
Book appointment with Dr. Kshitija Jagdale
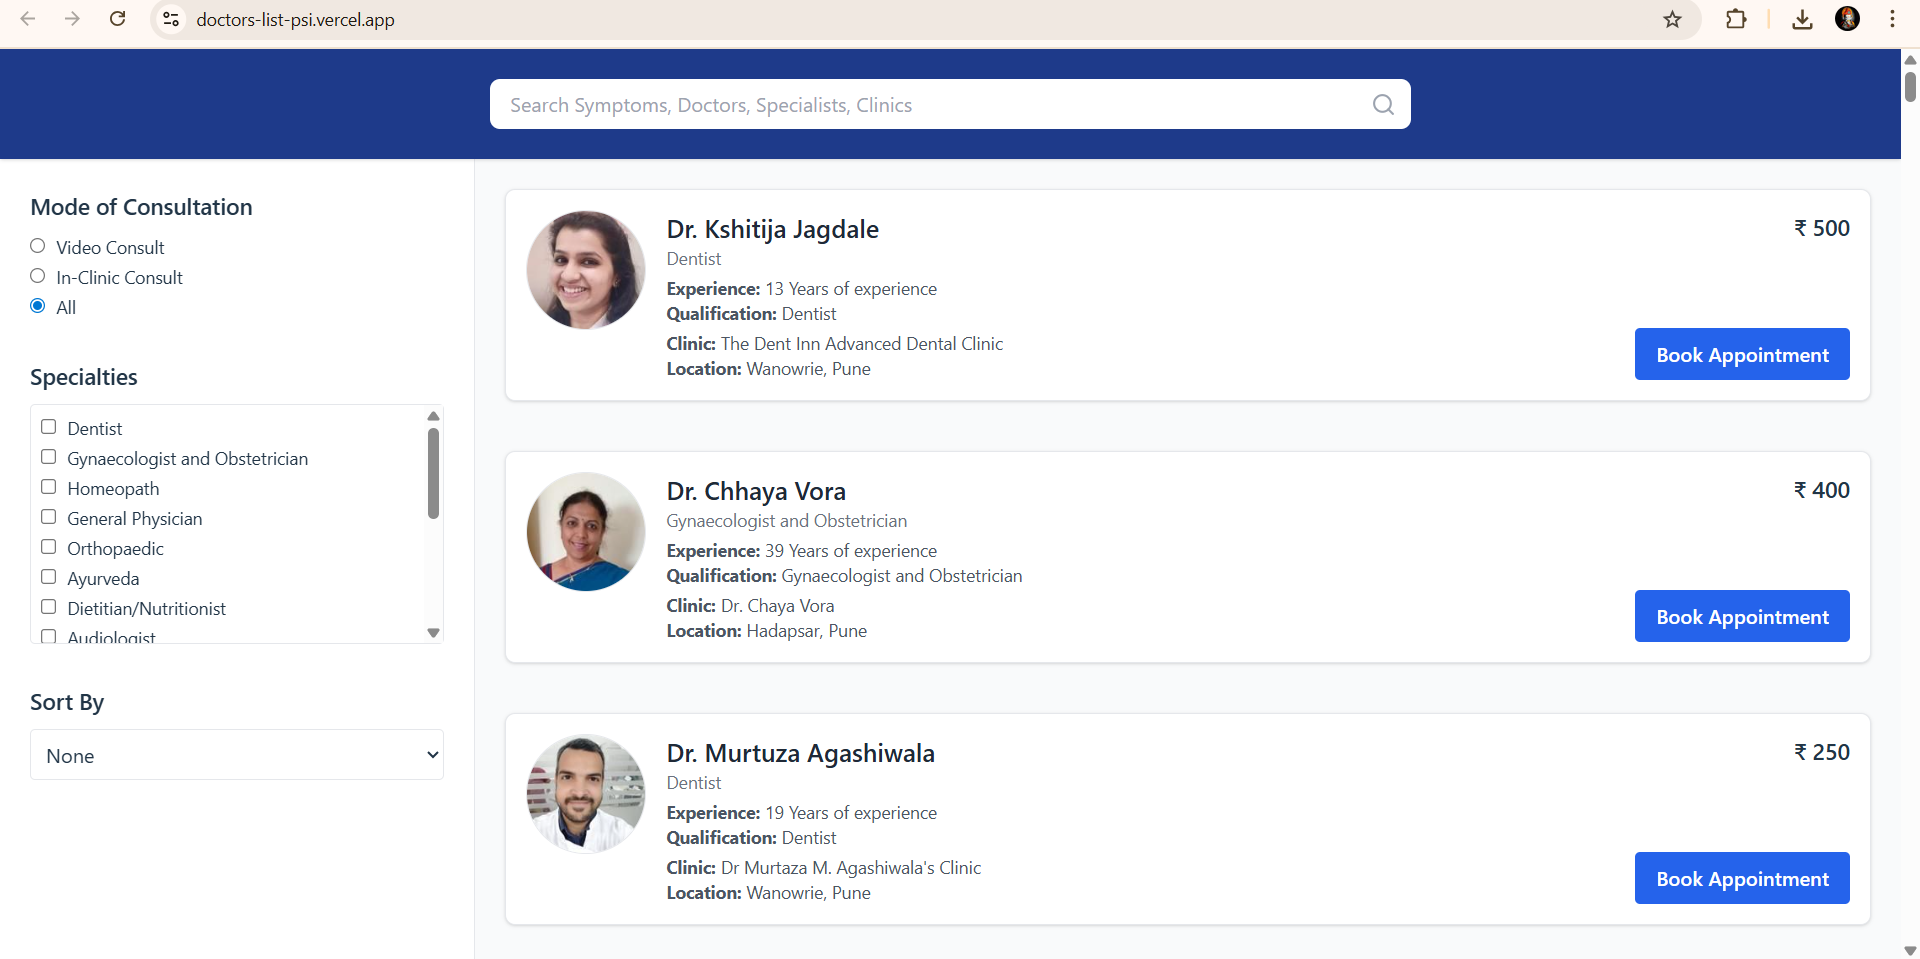[1741, 354]
